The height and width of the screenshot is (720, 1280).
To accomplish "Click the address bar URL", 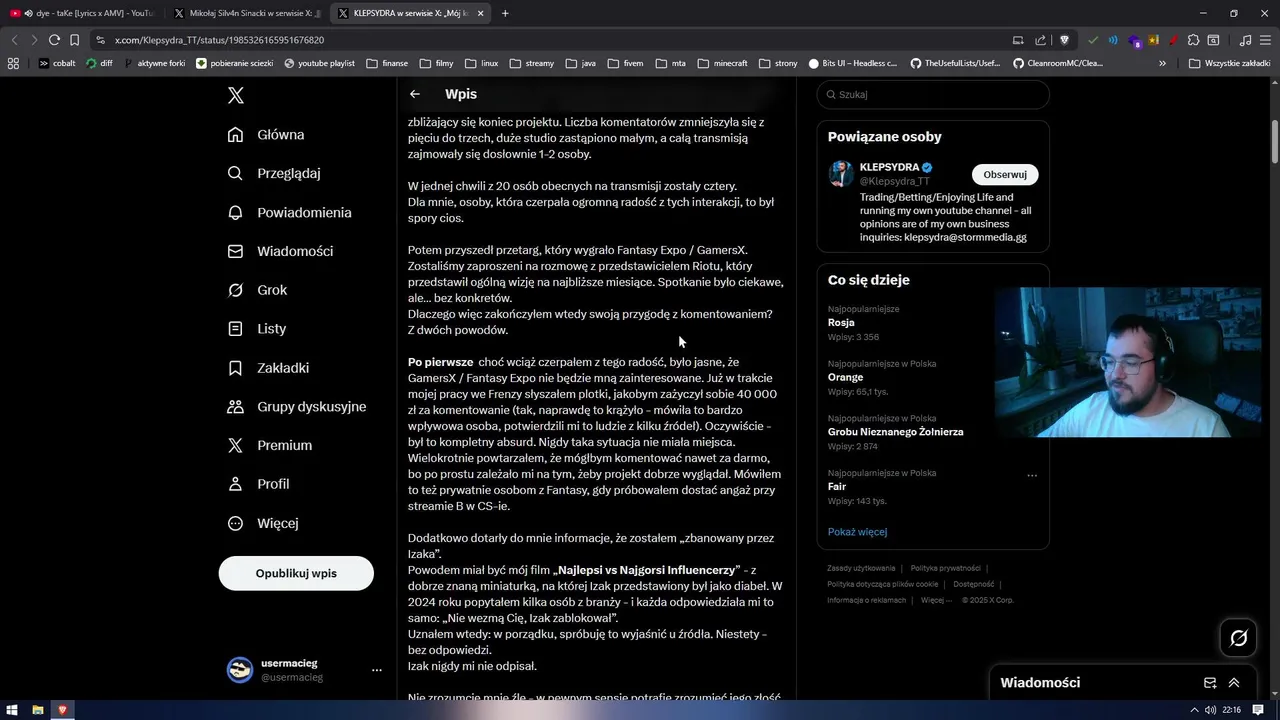I will pos(219,40).
